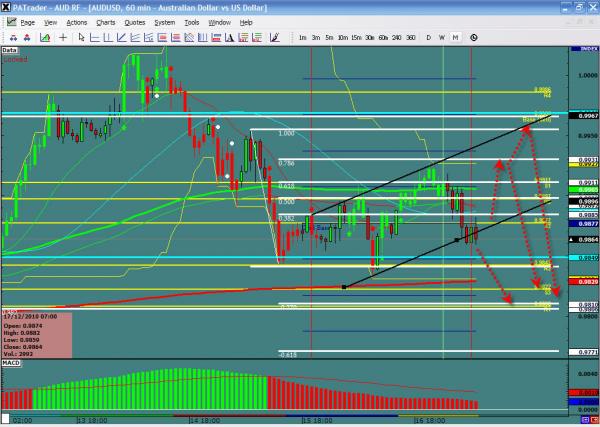Select the arrow pointer tool
Viewport: 600px width, 427px height.
82,37
